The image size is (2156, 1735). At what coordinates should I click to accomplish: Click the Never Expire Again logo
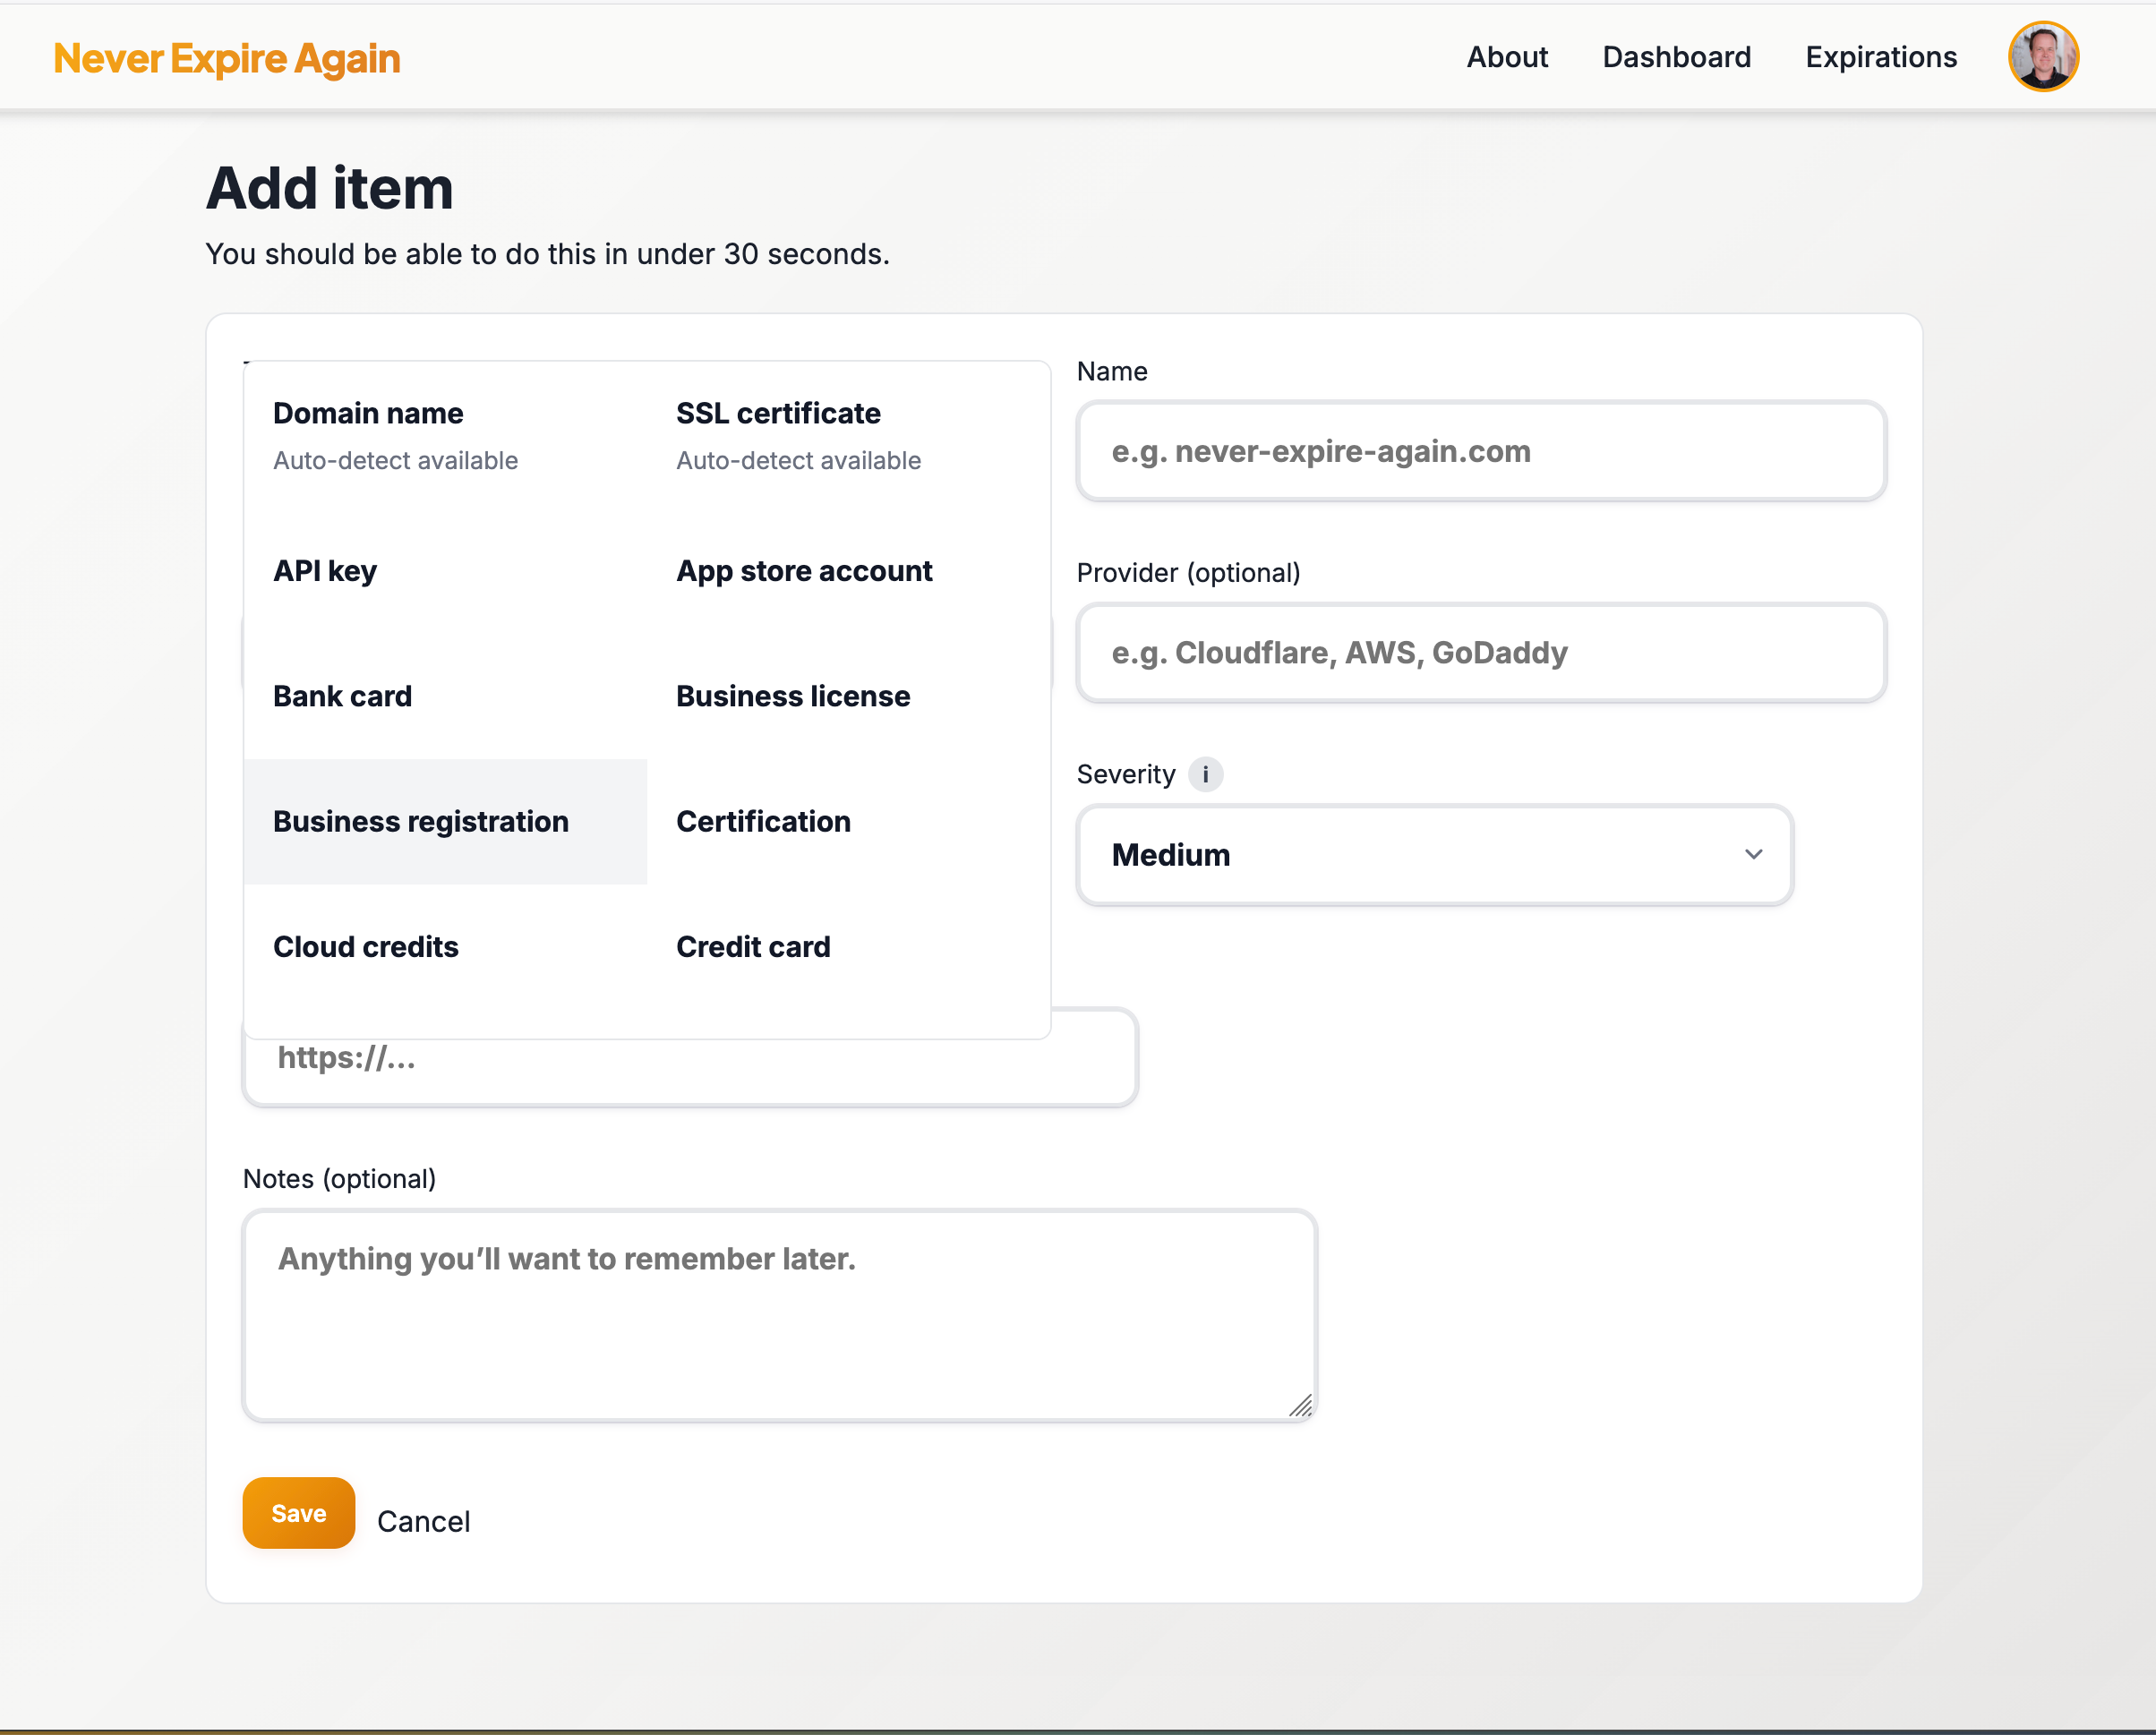pyautogui.click(x=226, y=58)
